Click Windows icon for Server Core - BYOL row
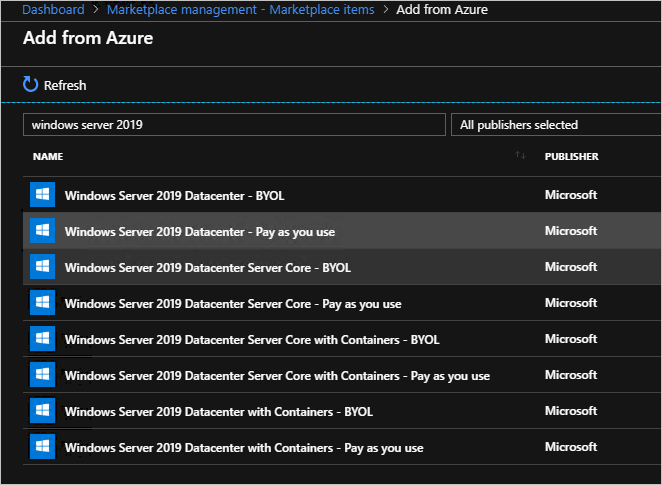 [x=42, y=267]
